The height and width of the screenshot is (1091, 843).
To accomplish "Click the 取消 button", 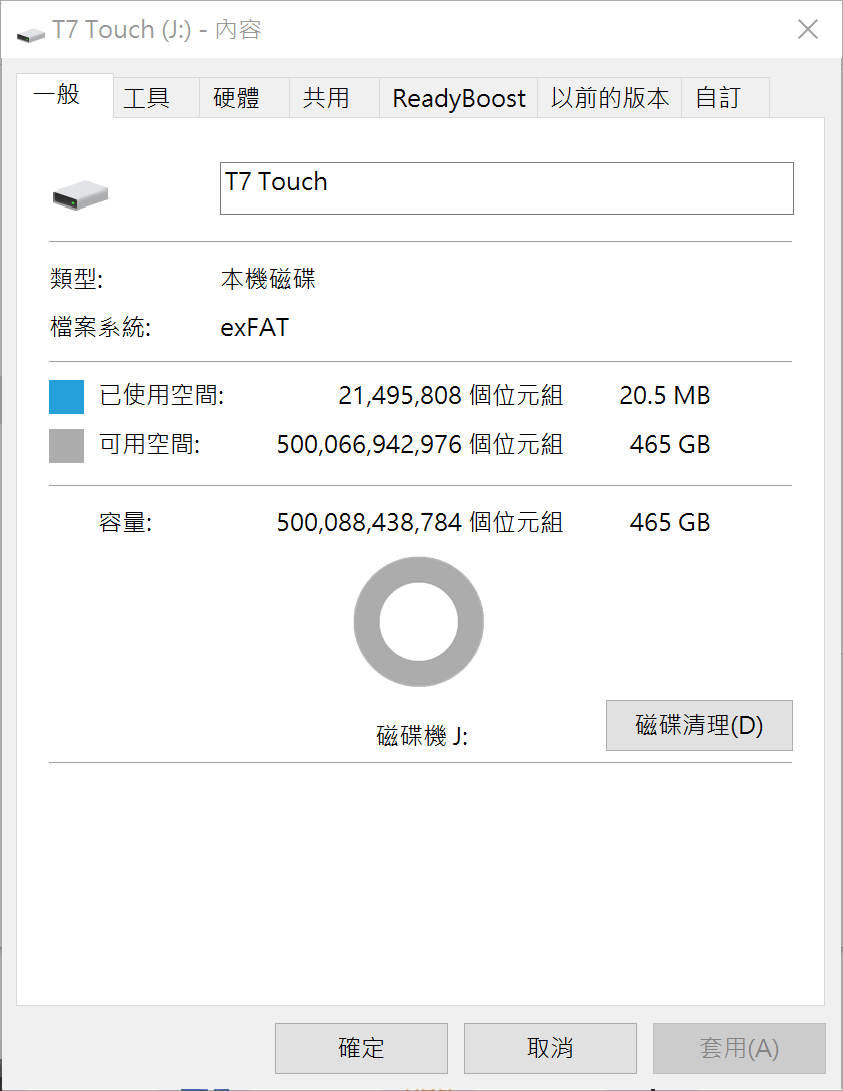I will click(x=550, y=1048).
